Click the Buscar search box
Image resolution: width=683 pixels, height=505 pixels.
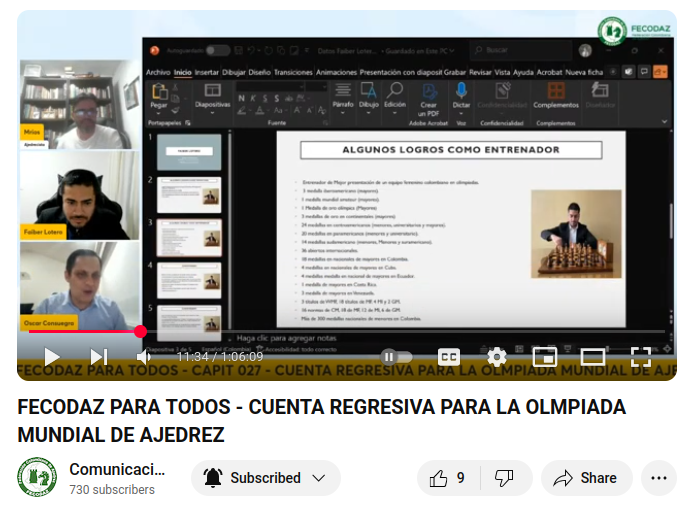pyautogui.click(x=521, y=50)
